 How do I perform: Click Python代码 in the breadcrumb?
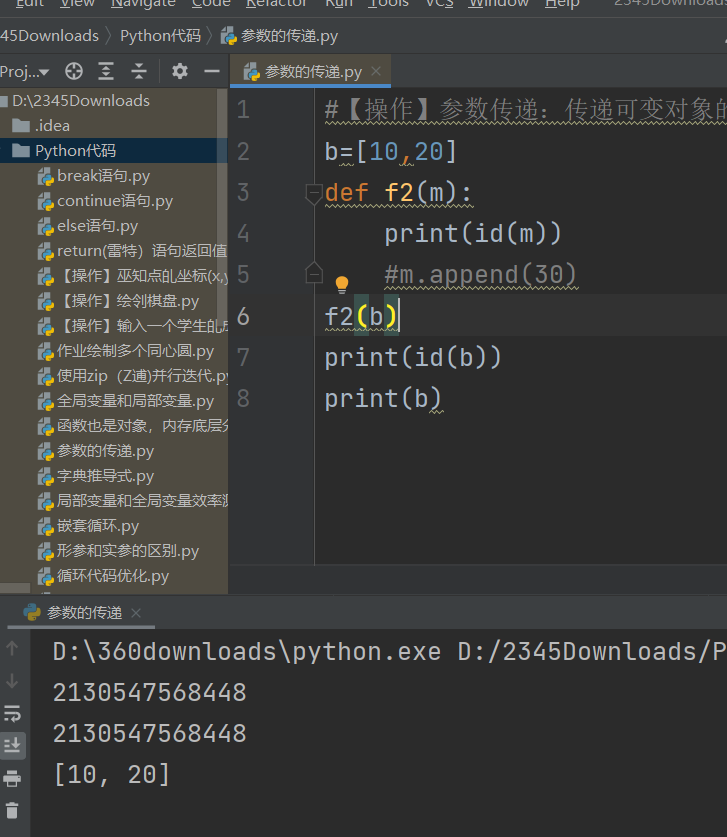(x=160, y=36)
